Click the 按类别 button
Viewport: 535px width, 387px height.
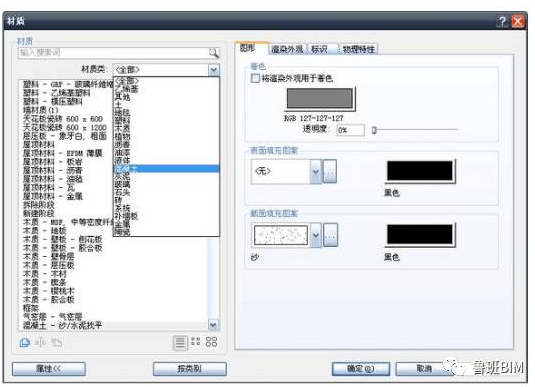[x=190, y=369]
